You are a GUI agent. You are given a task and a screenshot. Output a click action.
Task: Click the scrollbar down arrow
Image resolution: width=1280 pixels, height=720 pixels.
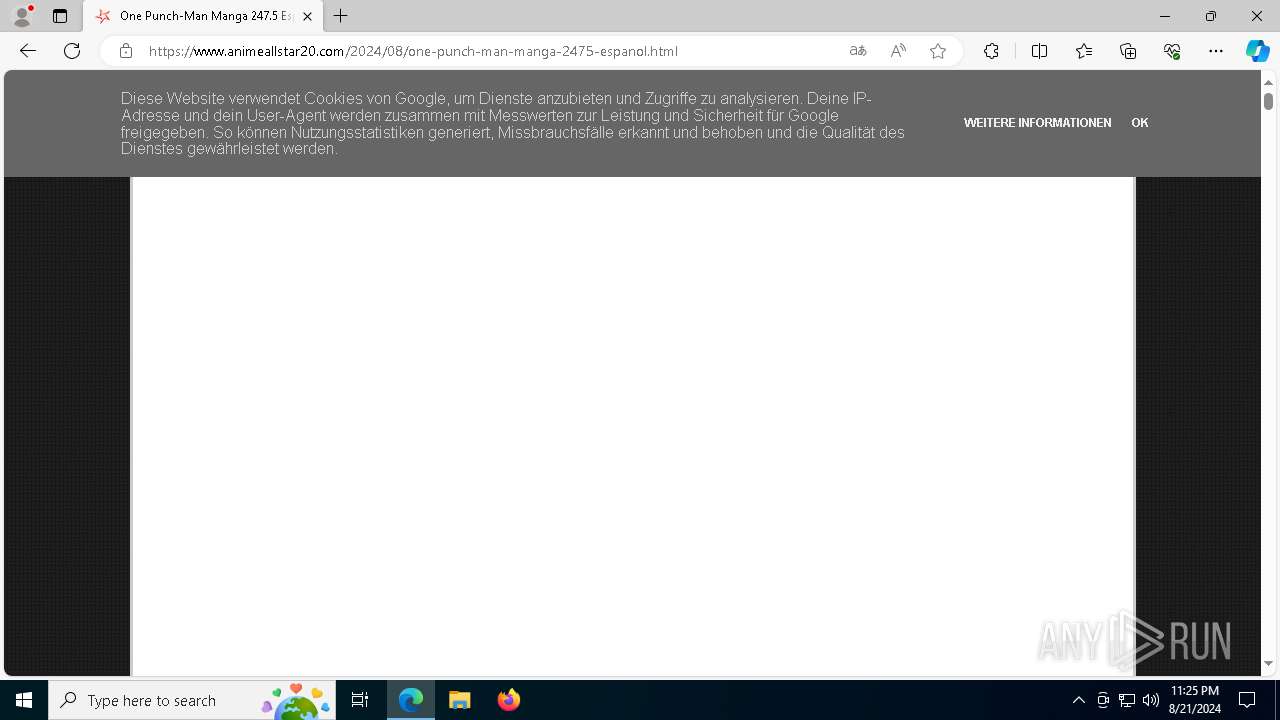(x=1268, y=663)
